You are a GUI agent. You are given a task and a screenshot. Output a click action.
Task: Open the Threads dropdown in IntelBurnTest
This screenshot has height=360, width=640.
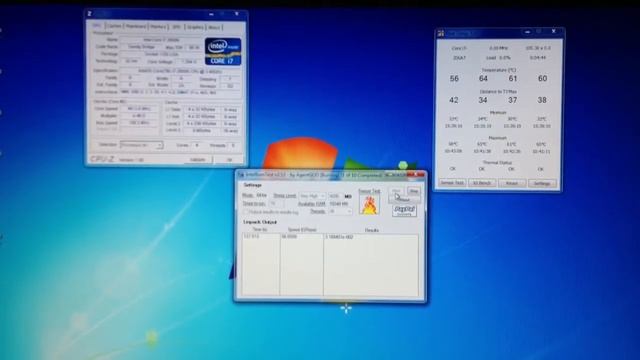340,211
